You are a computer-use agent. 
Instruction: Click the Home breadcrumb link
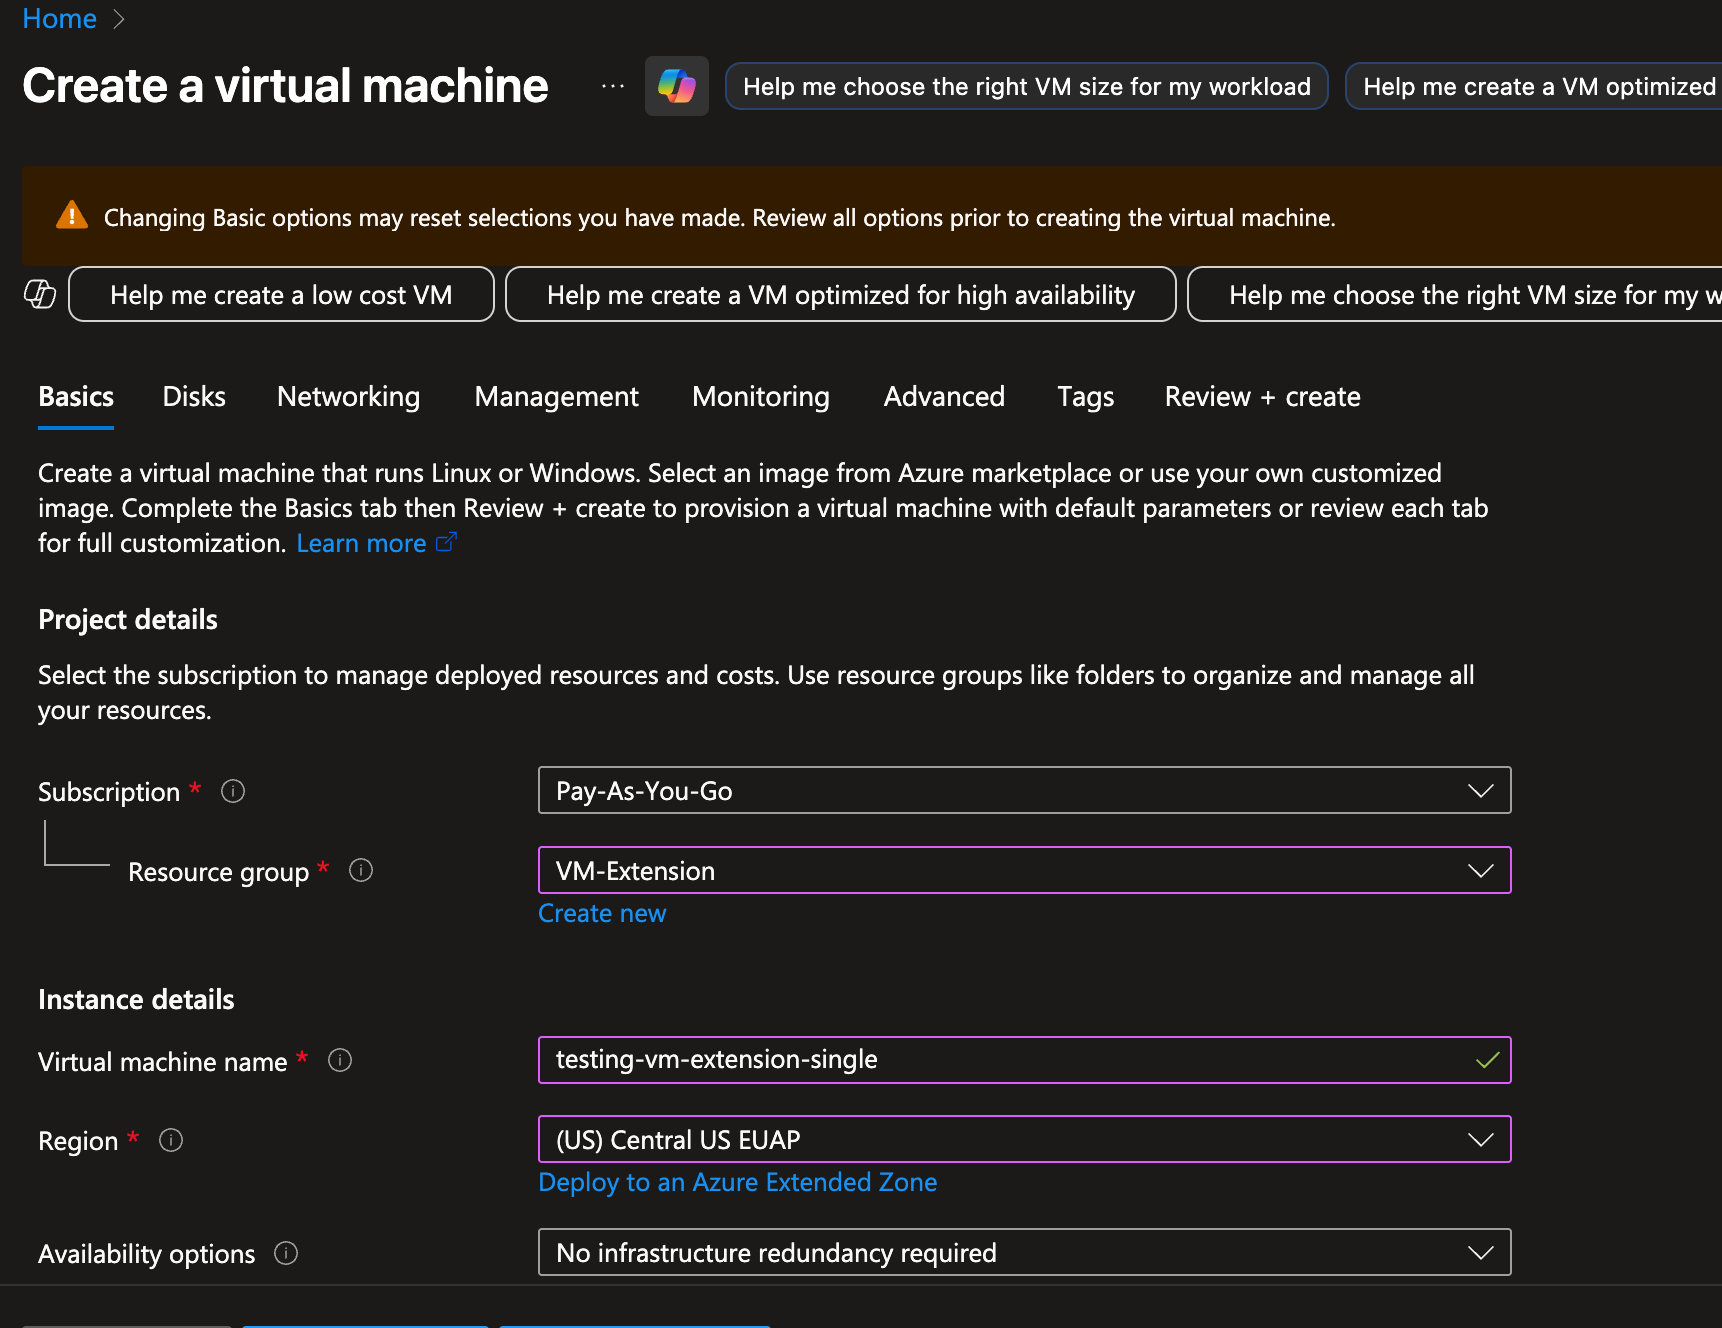(59, 18)
